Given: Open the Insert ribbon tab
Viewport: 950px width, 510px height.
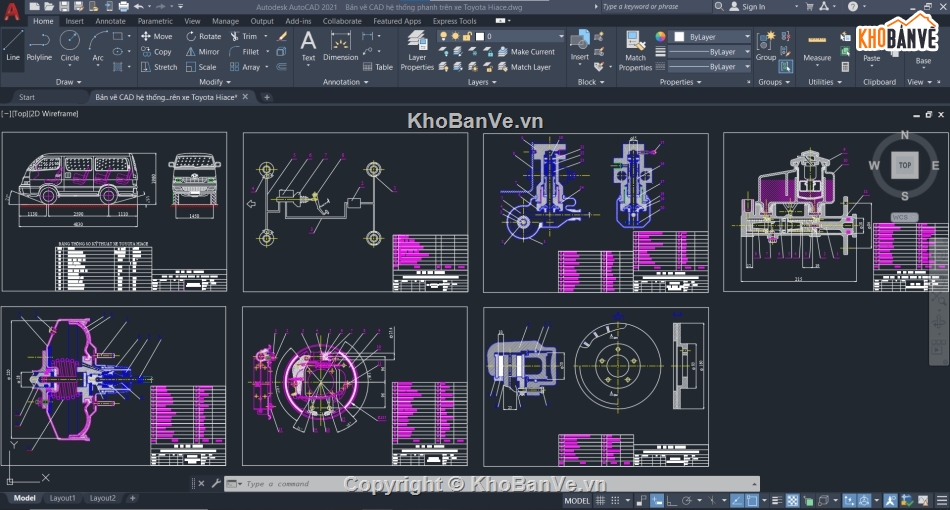Looking at the screenshot, I should click(75, 21).
